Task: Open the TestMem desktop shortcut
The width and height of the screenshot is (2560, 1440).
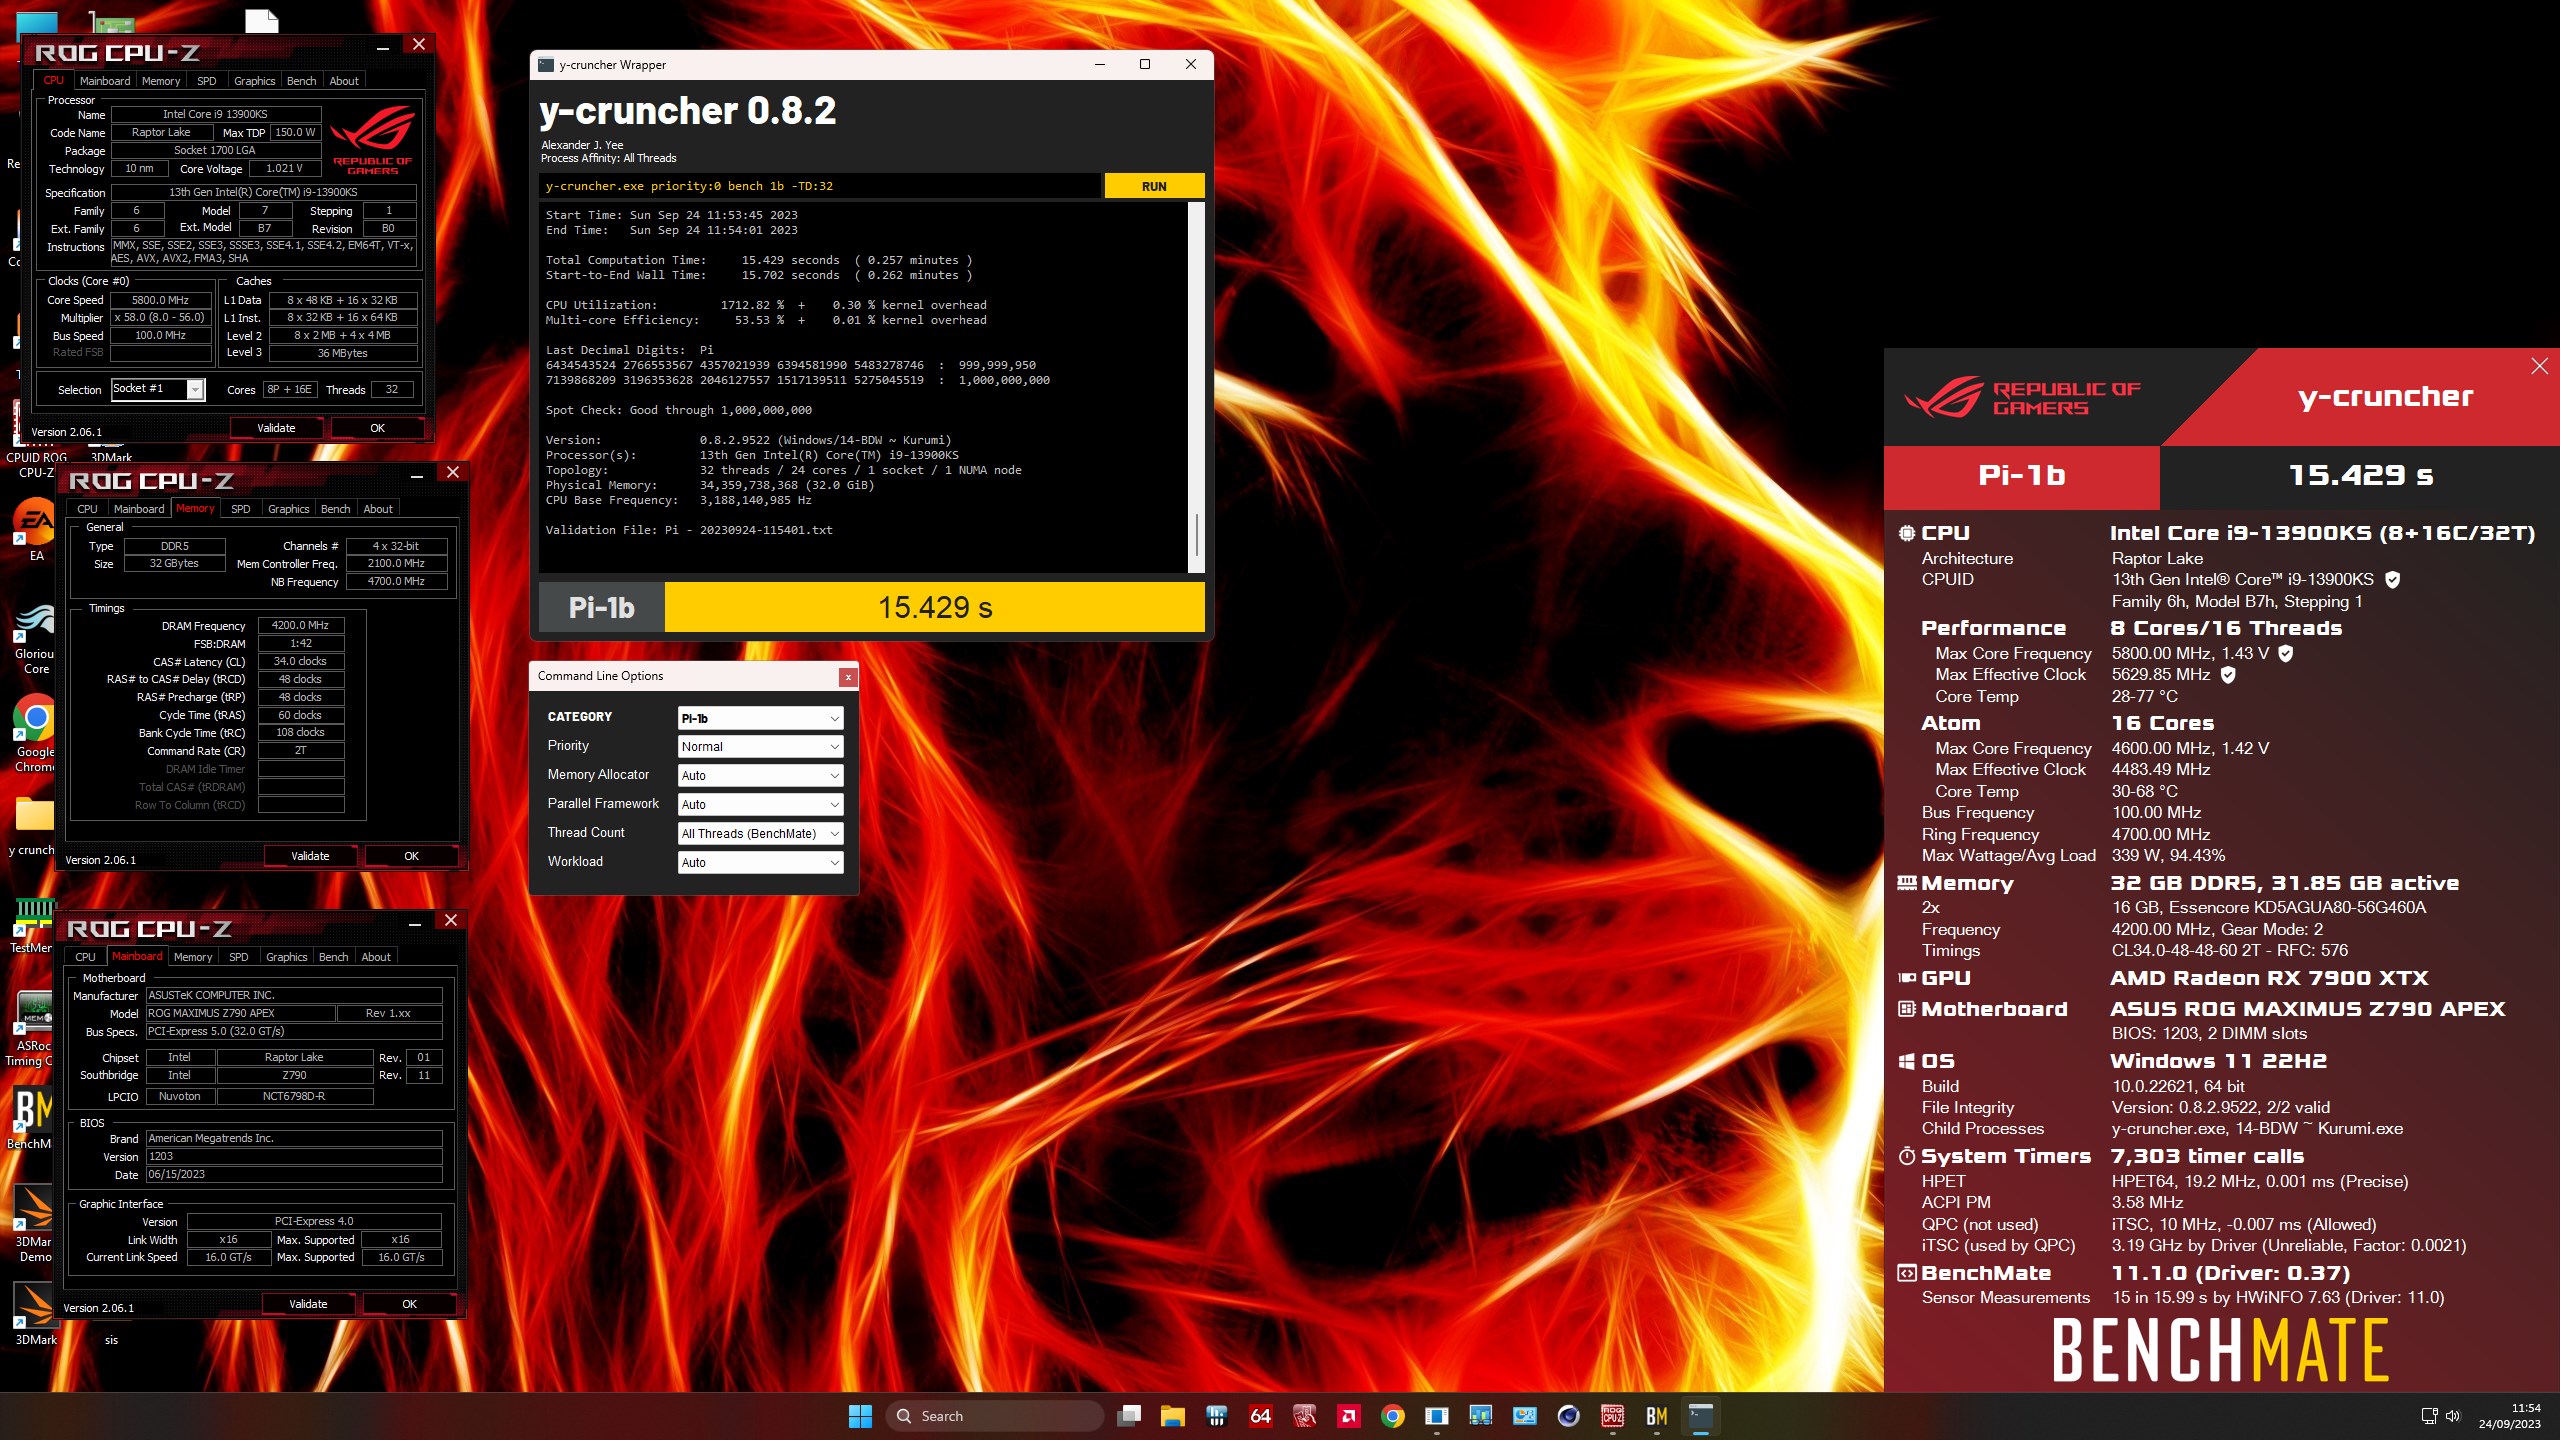Action: pyautogui.click(x=33, y=925)
